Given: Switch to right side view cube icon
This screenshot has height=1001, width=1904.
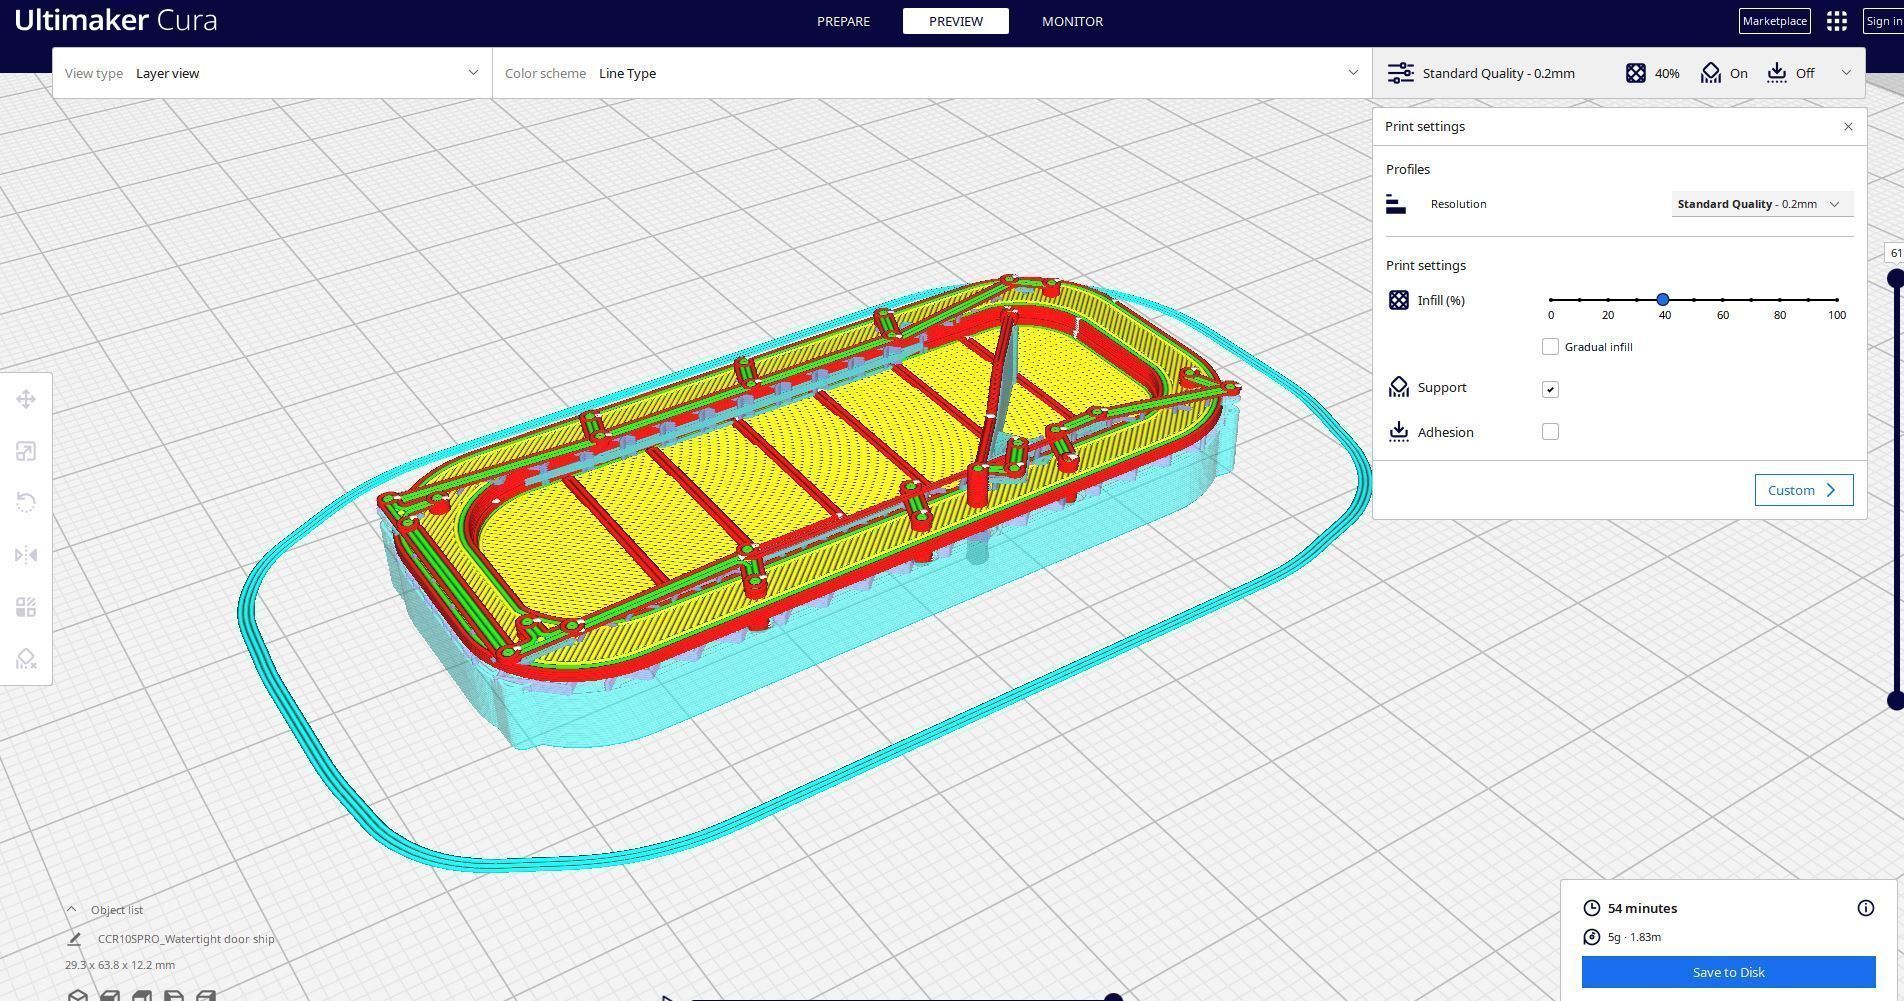Looking at the screenshot, I should coord(206,995).
